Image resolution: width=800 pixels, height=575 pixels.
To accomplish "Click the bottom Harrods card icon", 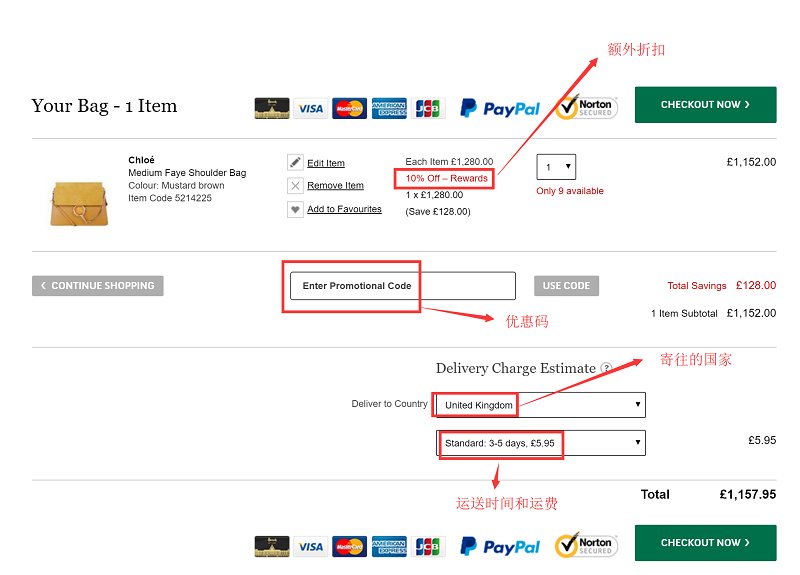I will click(272, 546).
